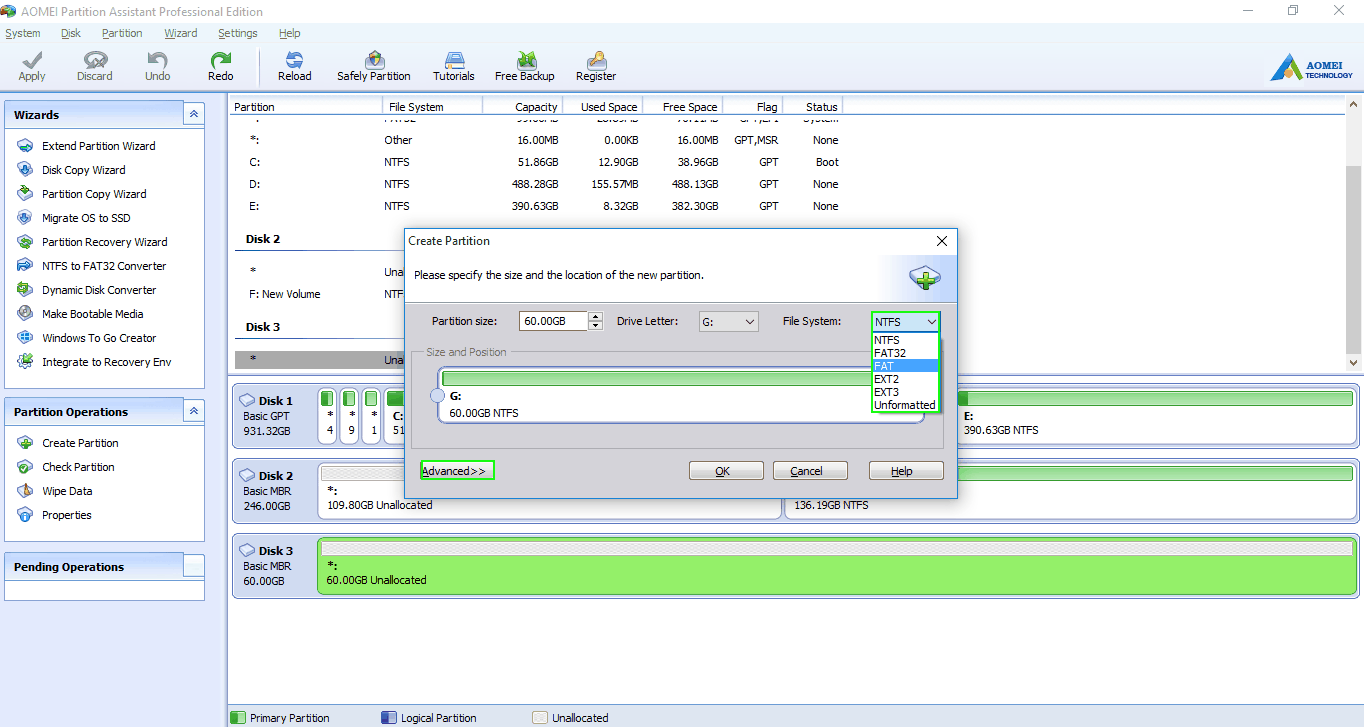
Task: Select the 136.19GB NTFS block on Disk 2
Action: [x=1070, y=491]
